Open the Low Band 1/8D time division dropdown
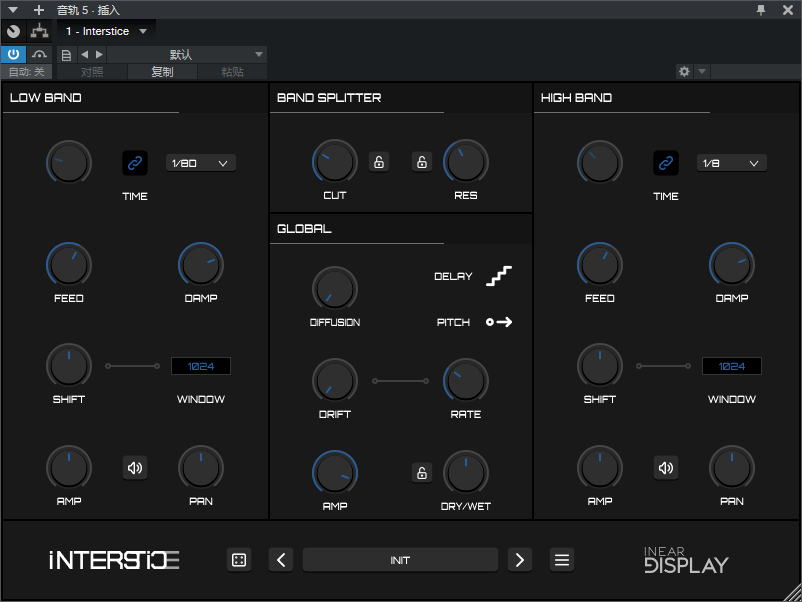This screenshot has height=602, width=802. tap(200, 163)
